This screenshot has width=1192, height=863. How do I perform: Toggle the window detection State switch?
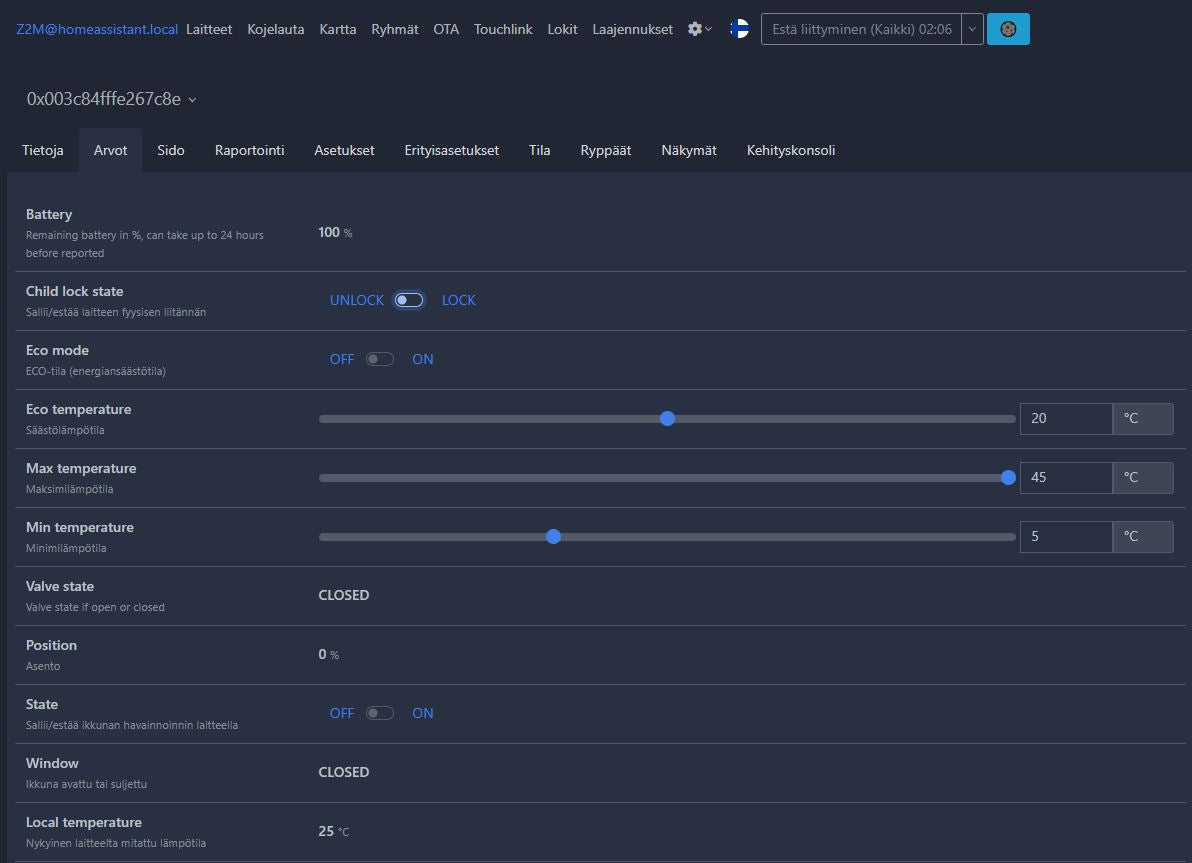(379, 713)
